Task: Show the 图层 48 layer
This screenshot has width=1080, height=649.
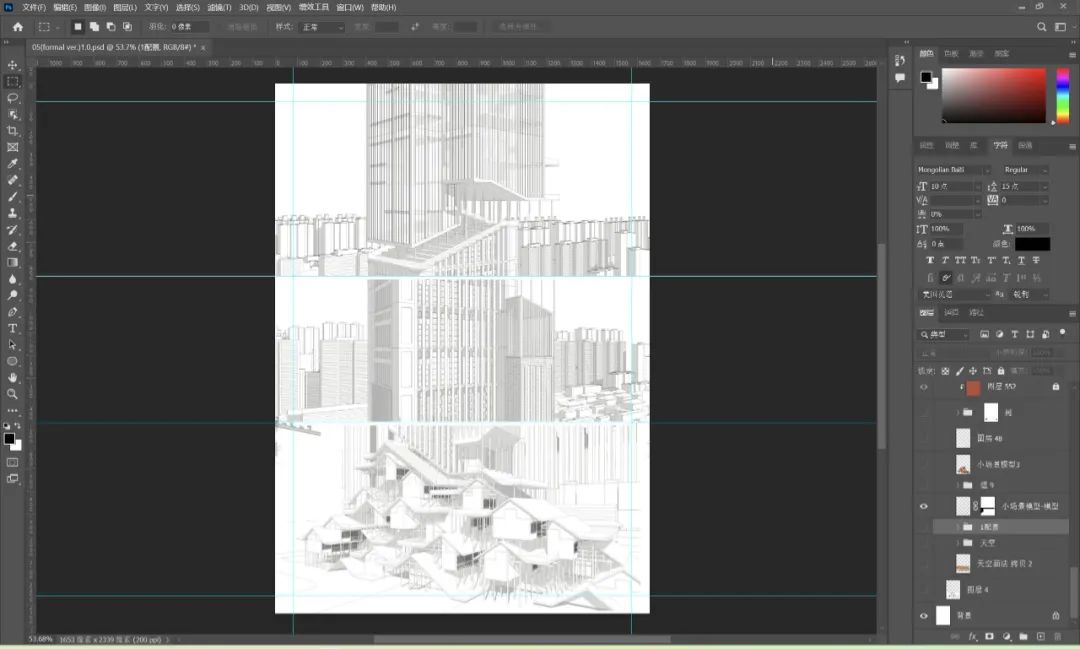Action: [x=924, y=438]
